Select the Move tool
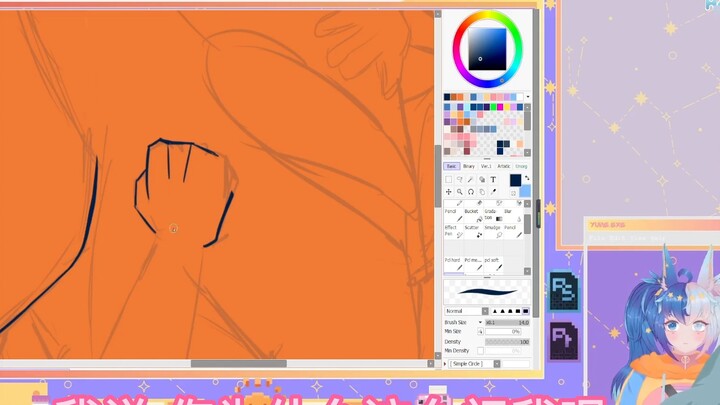This screenshot has width=720, height=405. pos(449,192)
